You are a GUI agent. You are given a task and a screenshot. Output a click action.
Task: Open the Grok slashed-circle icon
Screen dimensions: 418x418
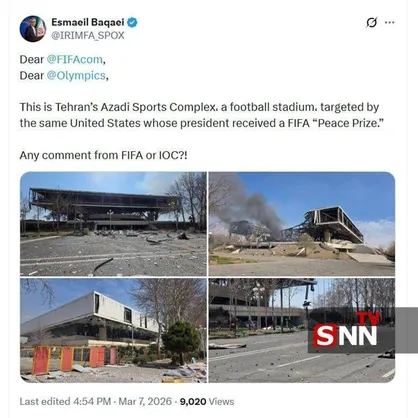pos(371,23)
